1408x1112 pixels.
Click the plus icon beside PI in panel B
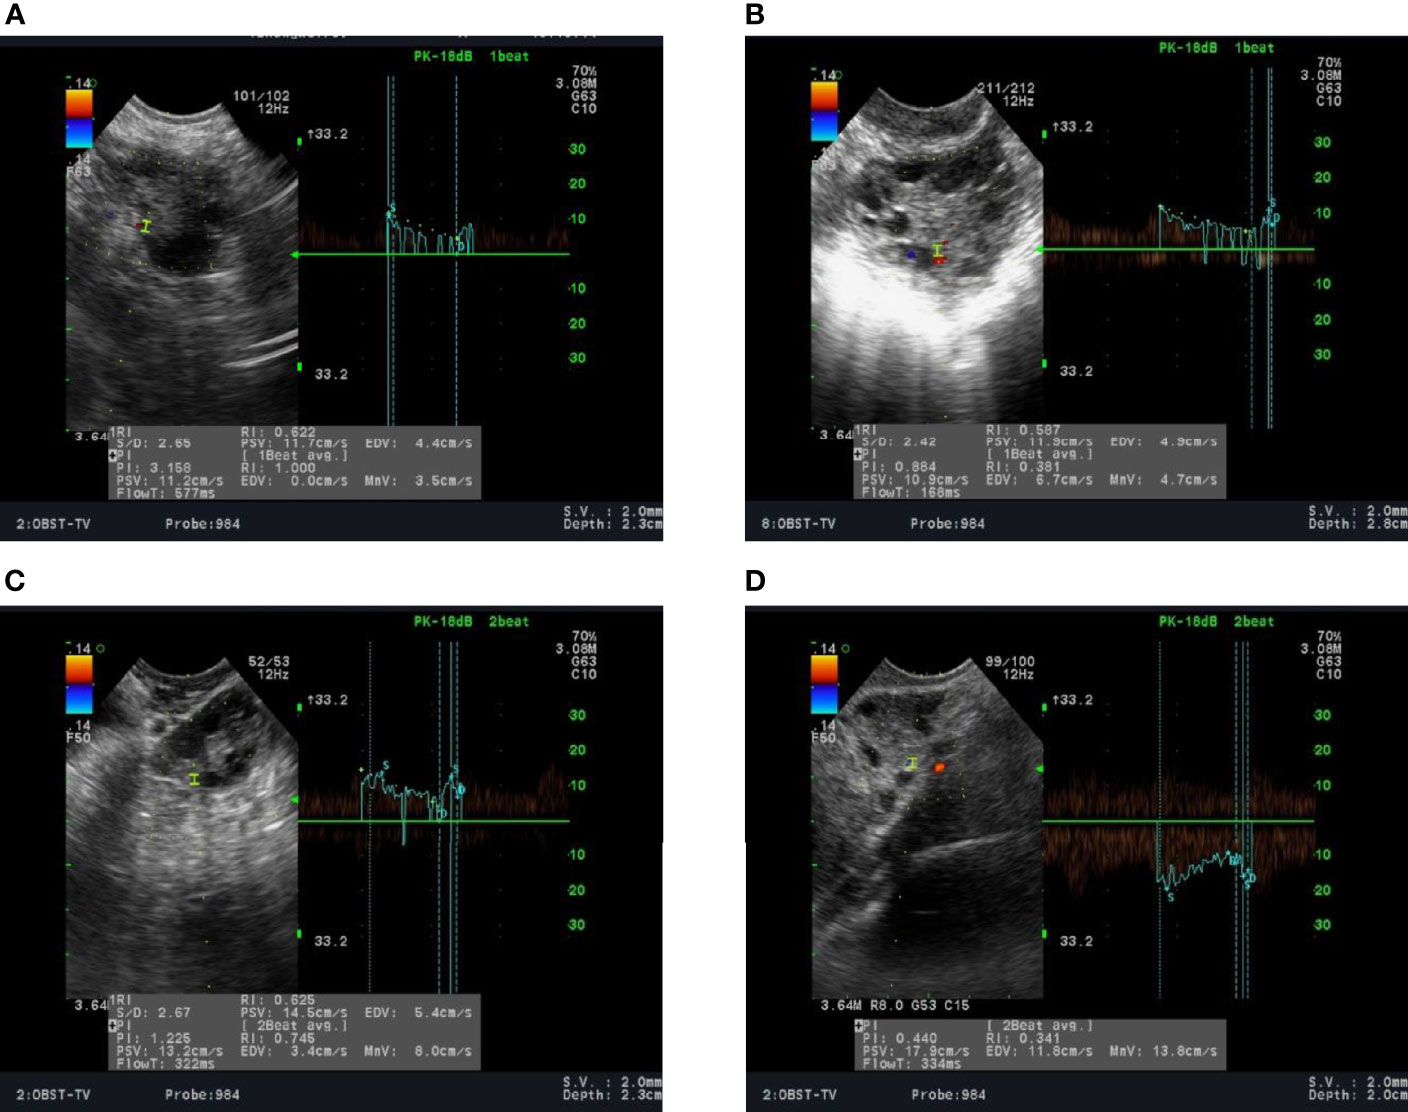857,453
